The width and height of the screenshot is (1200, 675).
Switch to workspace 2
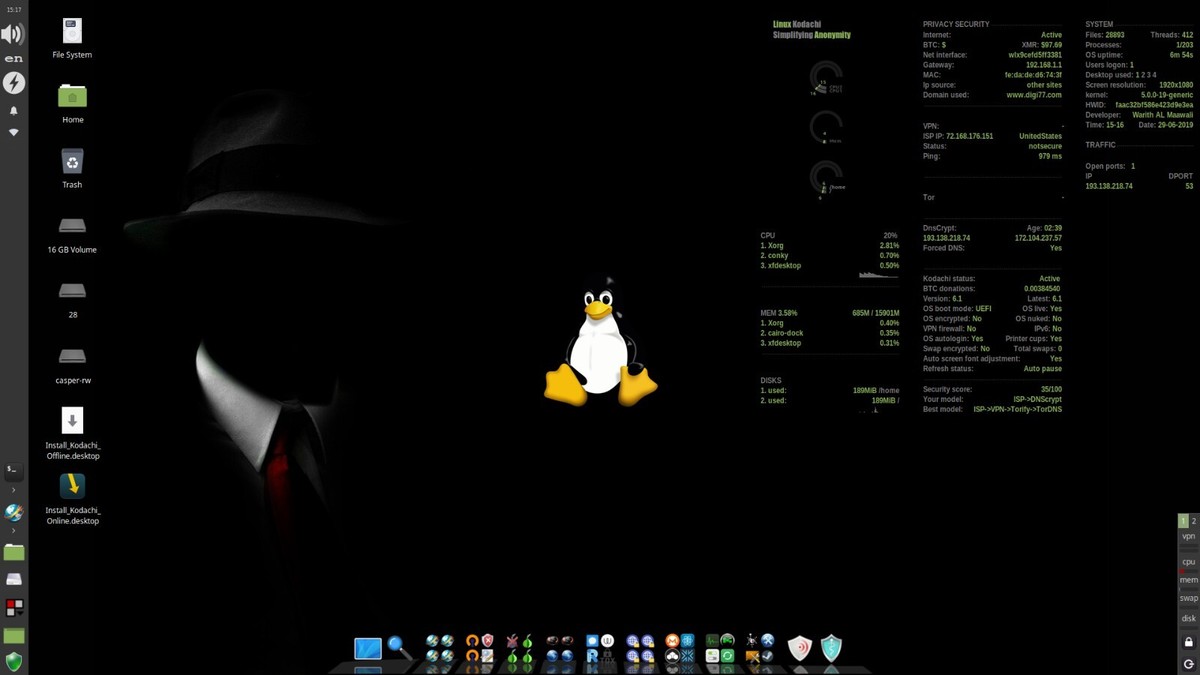(1193, 521)
